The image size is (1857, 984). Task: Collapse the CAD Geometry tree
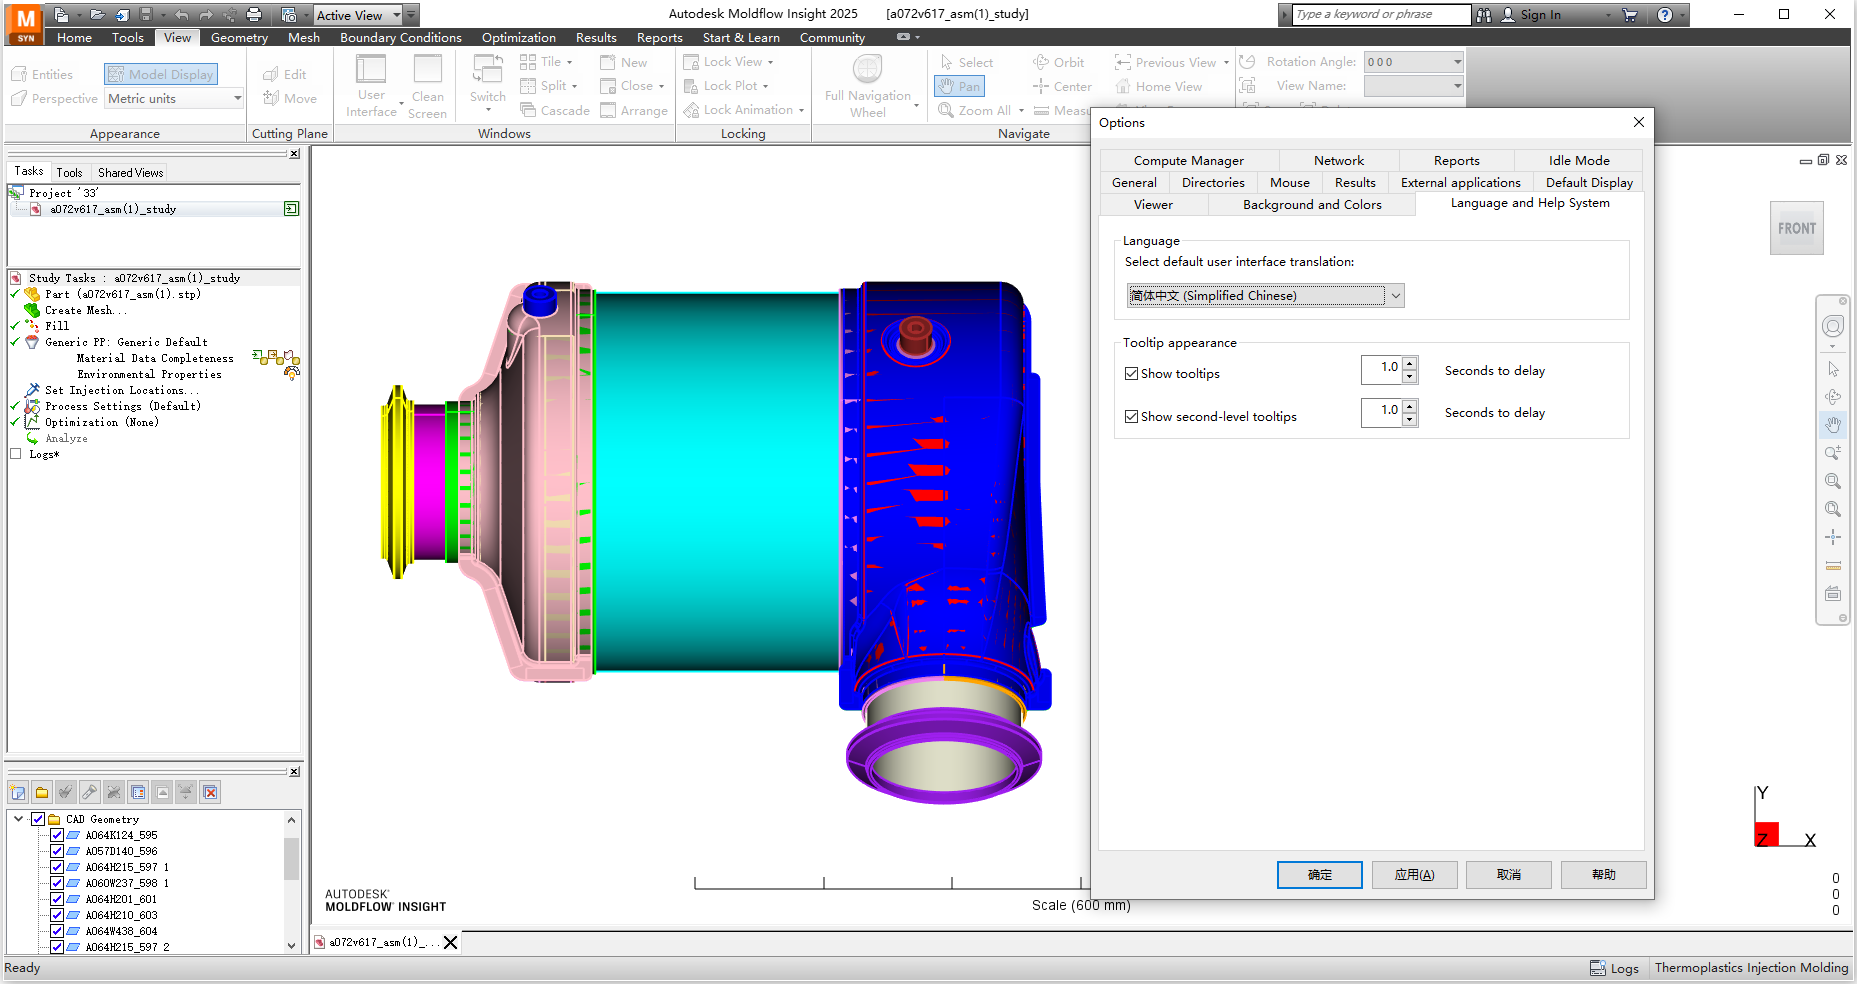18,818
